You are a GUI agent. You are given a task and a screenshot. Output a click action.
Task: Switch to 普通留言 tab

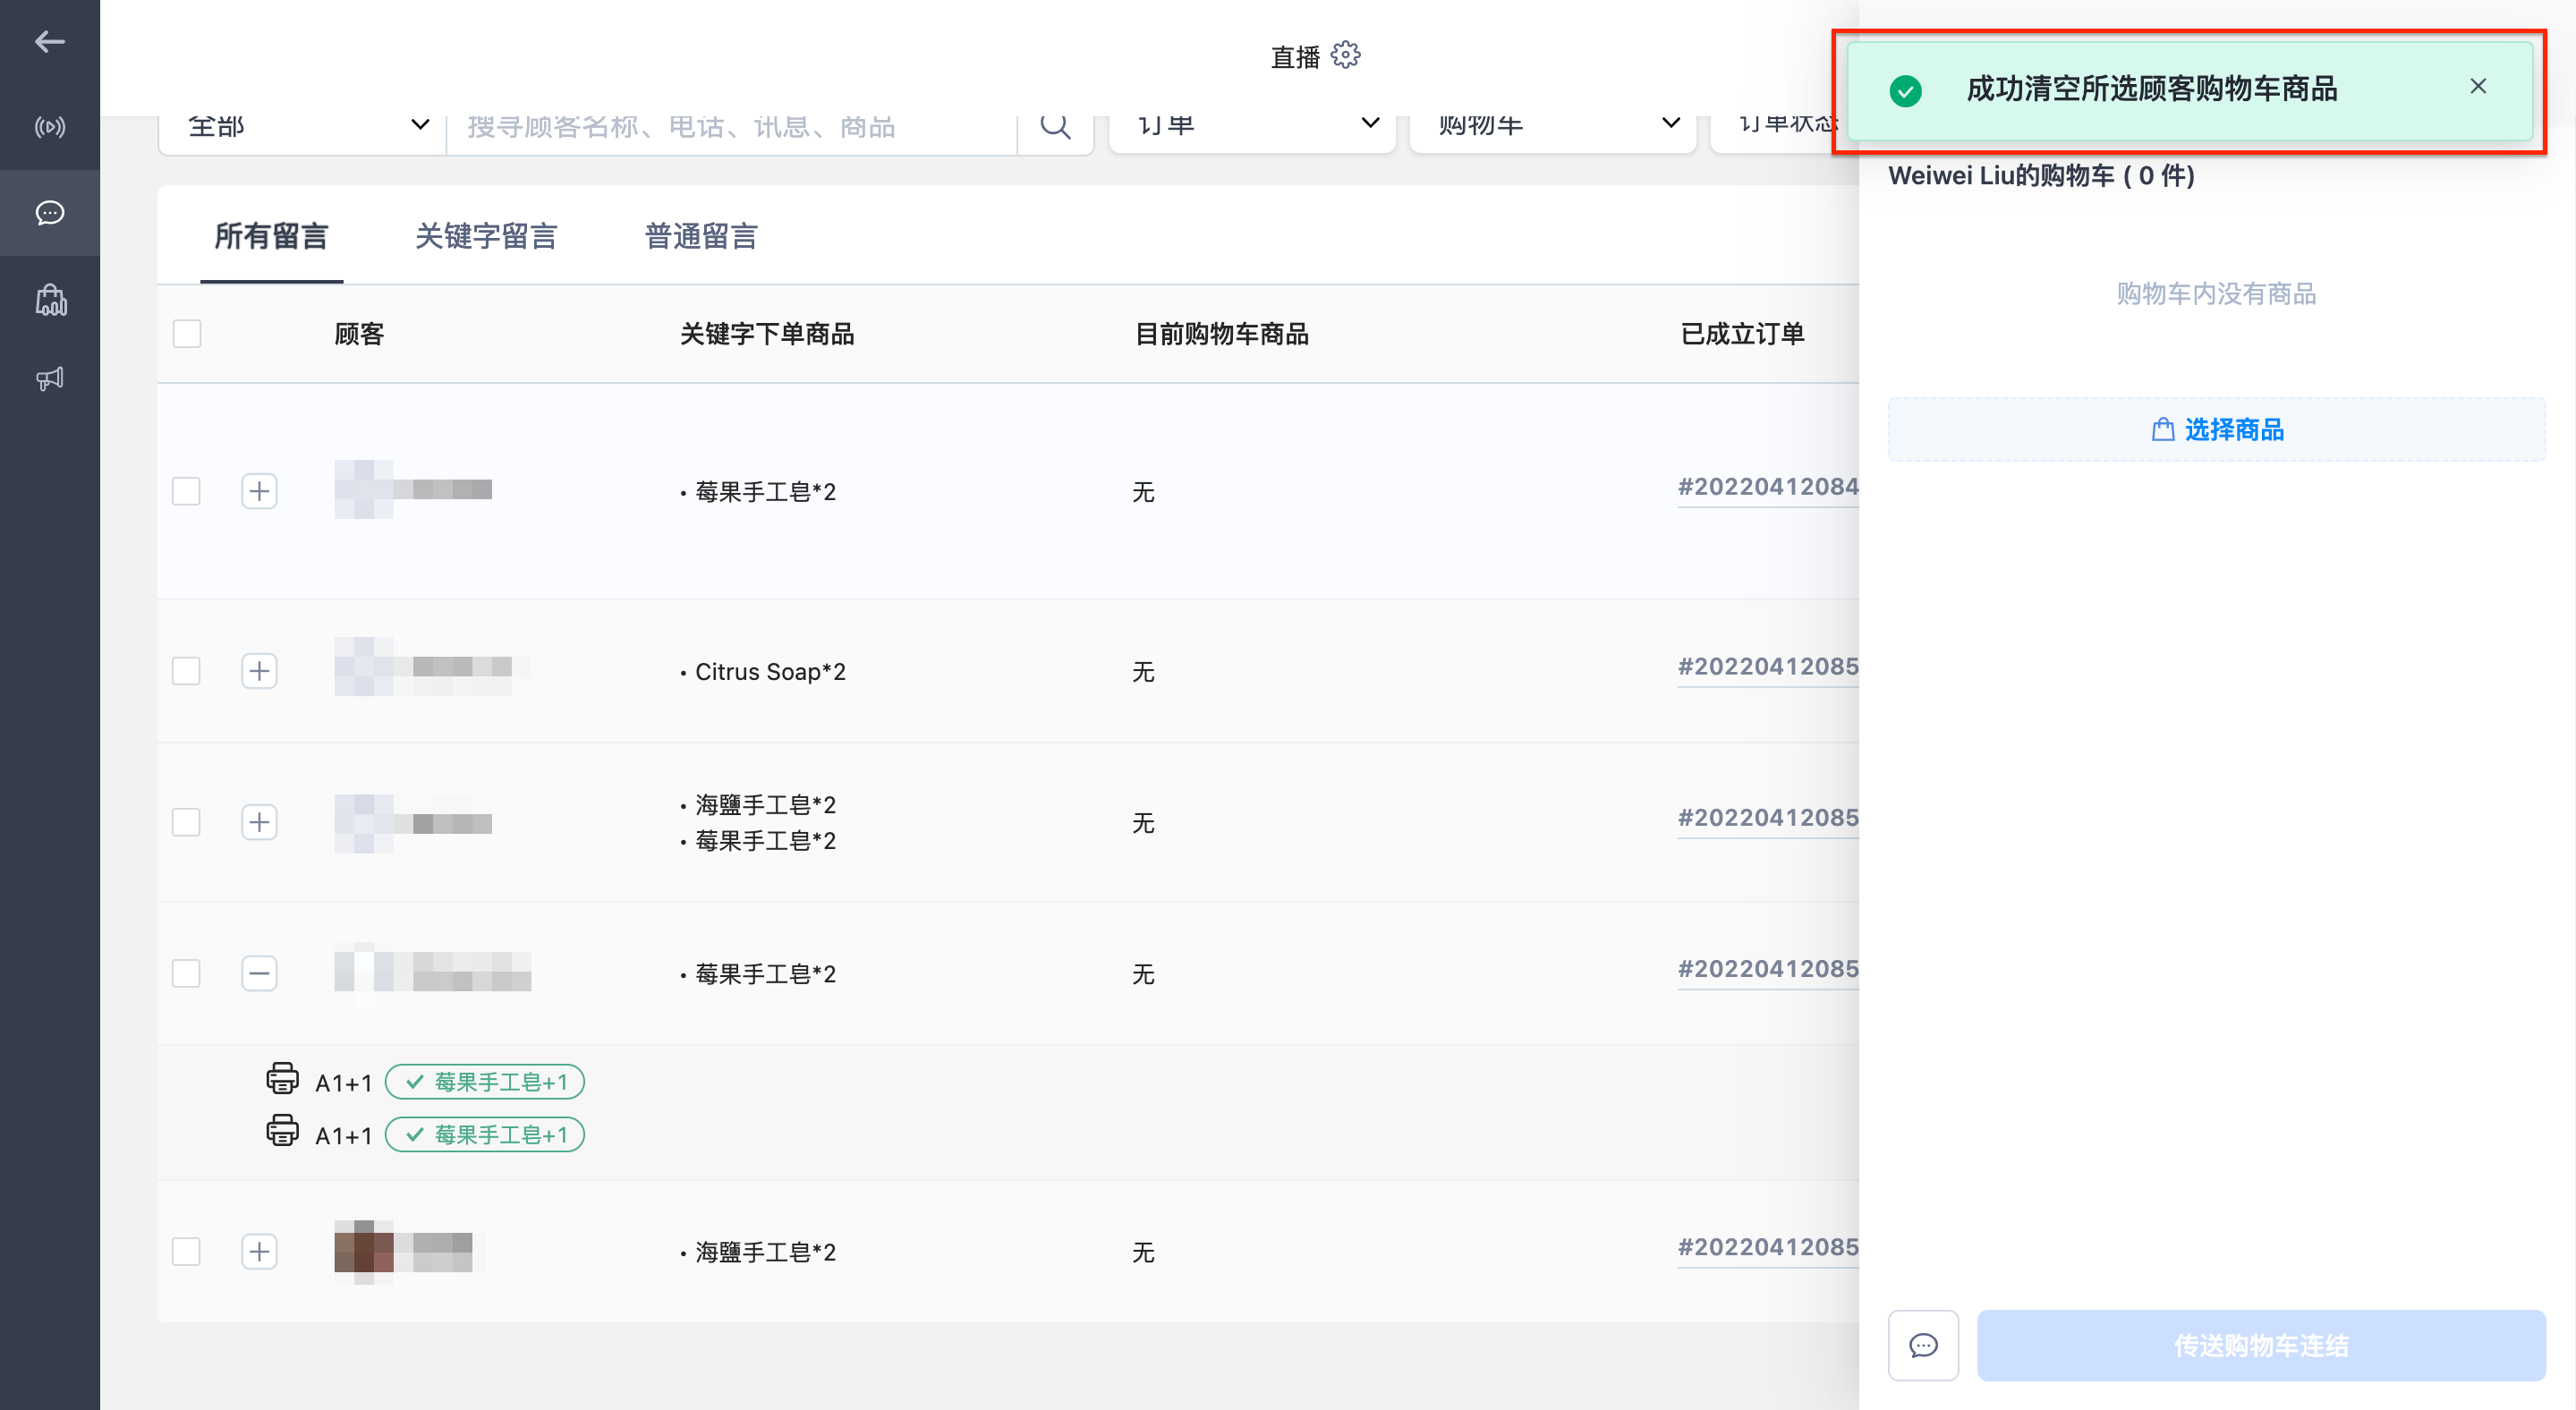pos(701,236)
